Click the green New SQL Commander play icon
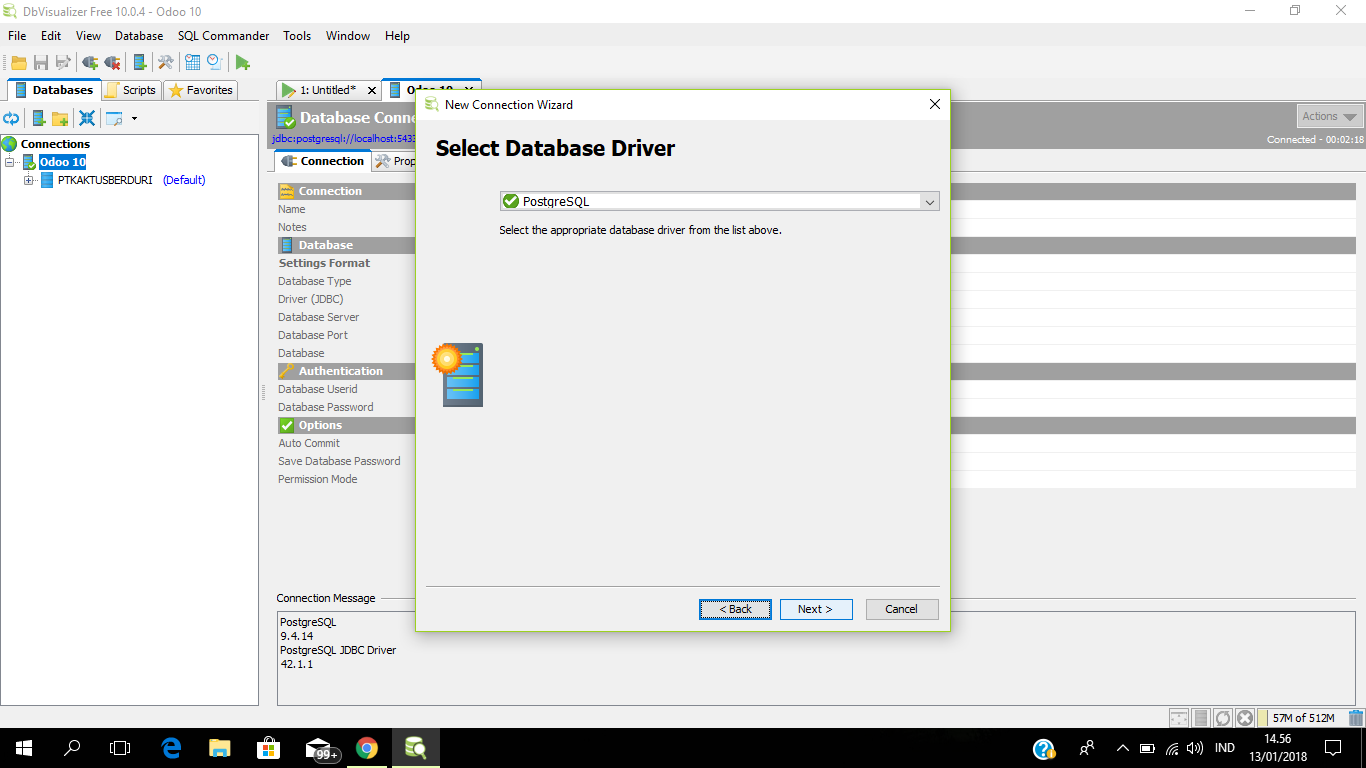Screen dimensions: 1366x768 pyautogui.click(x=243, y=62)
